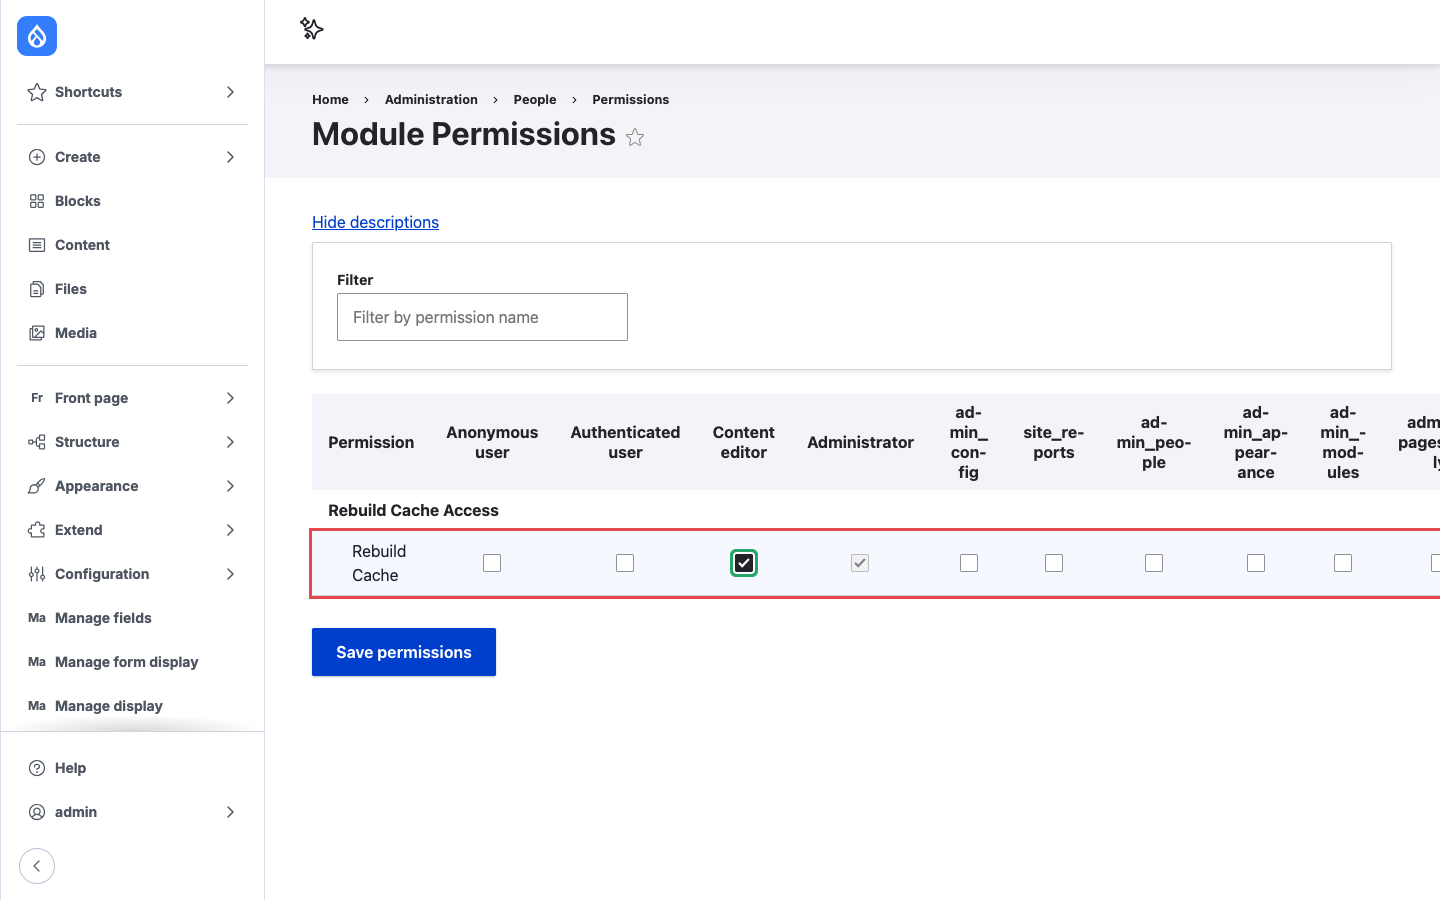This screenshot has width=1440, height=900.
Task: Check Rebuild Cache for admin_appearance role
Action: click(x=1256, y=563)
